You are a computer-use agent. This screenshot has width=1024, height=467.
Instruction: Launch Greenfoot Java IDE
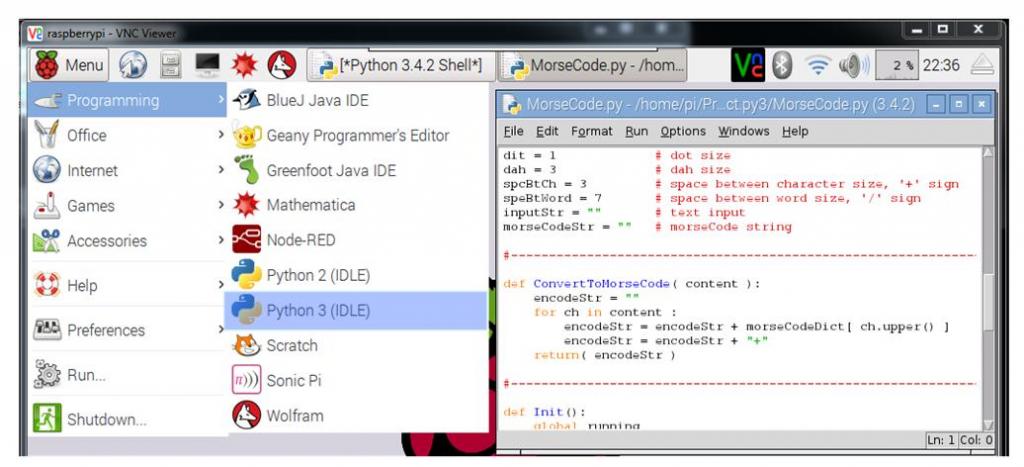[x=357, y=170]
